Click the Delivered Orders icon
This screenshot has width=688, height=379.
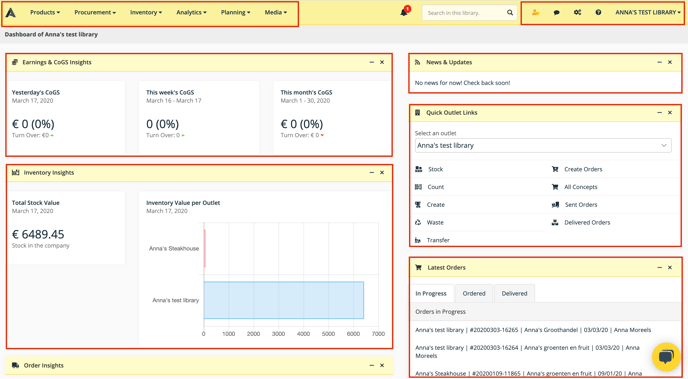(555, 222)
